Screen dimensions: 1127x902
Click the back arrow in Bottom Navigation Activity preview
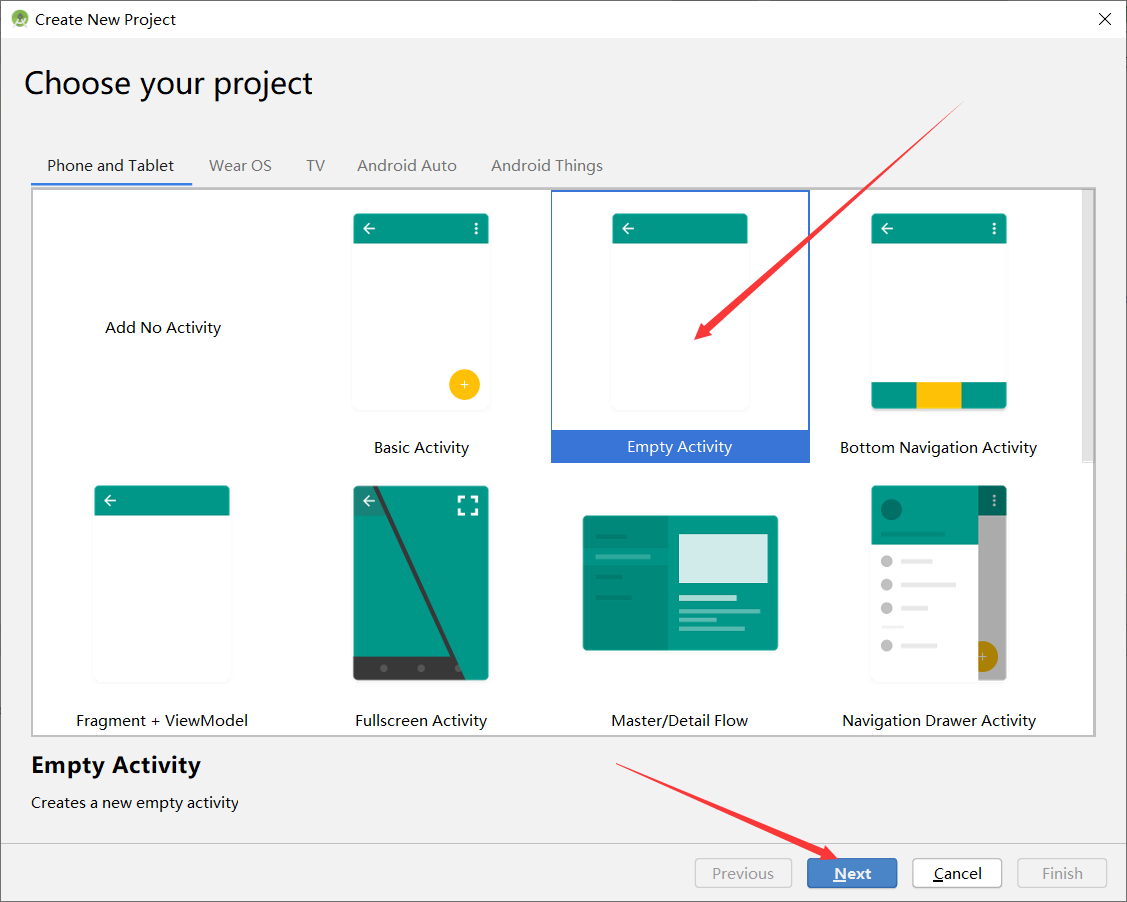click(887, 229)
